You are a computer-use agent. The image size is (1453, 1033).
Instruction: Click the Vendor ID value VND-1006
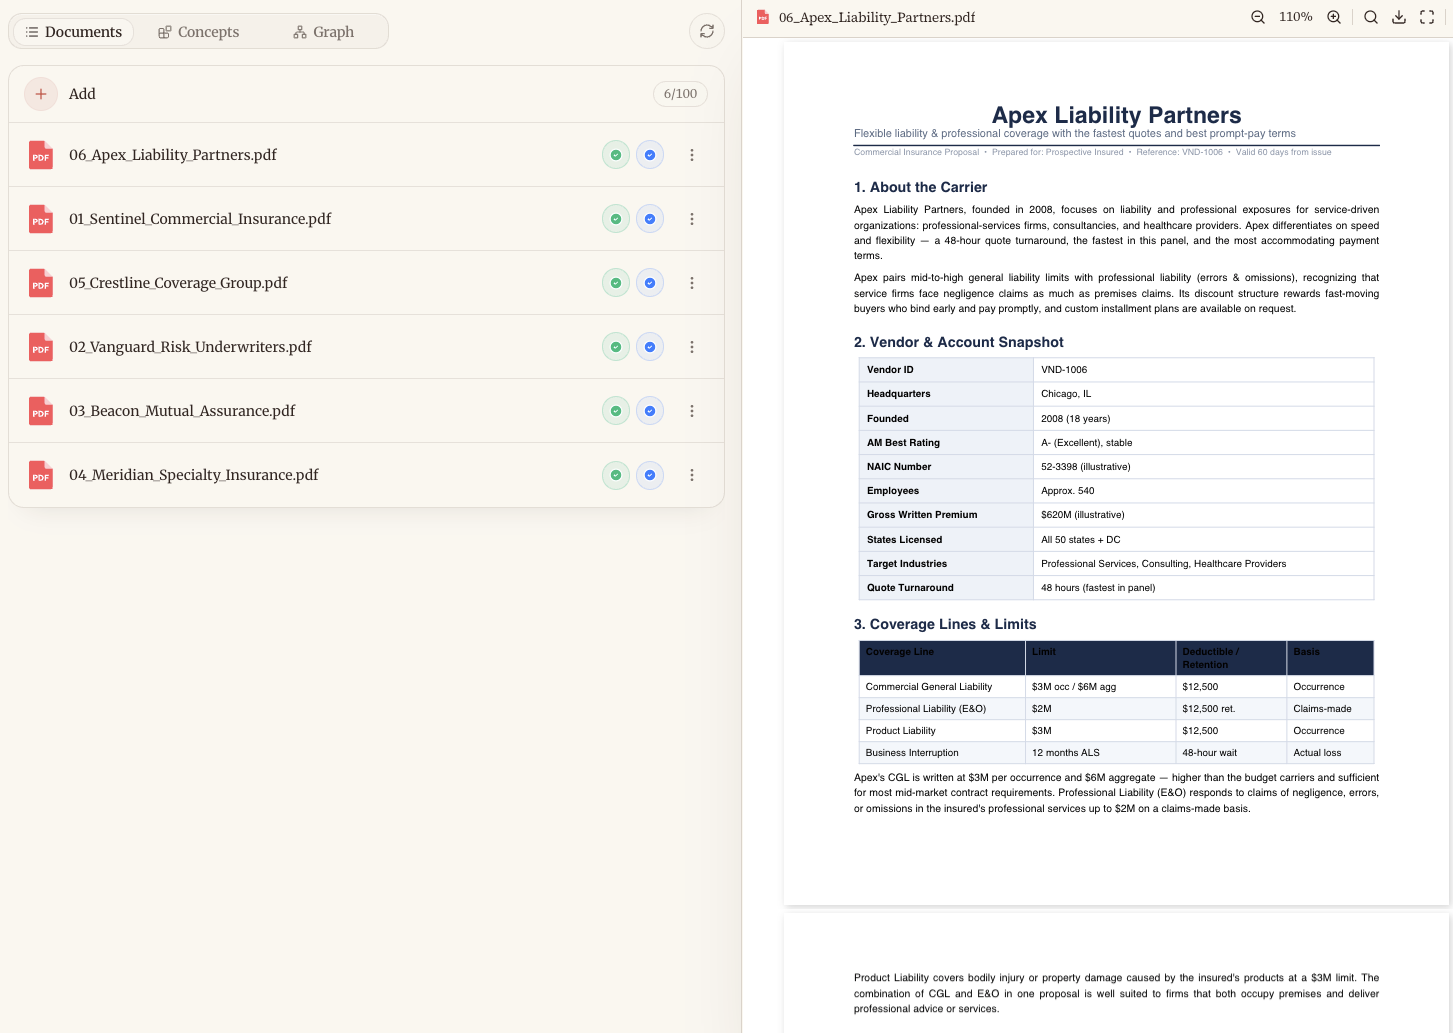(1064, 370)
